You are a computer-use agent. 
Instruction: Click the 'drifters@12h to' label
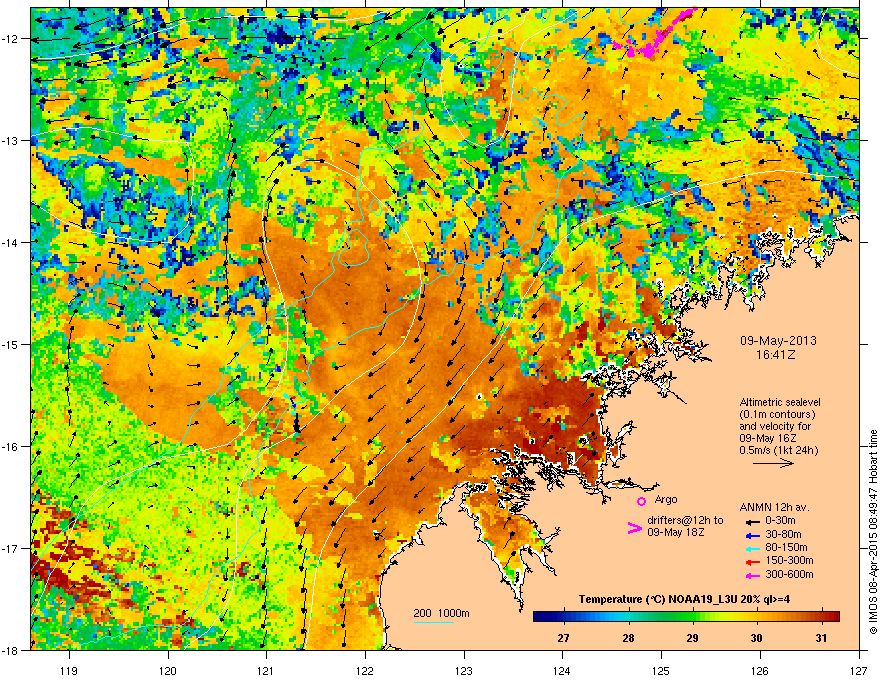(x=685, y=520)
